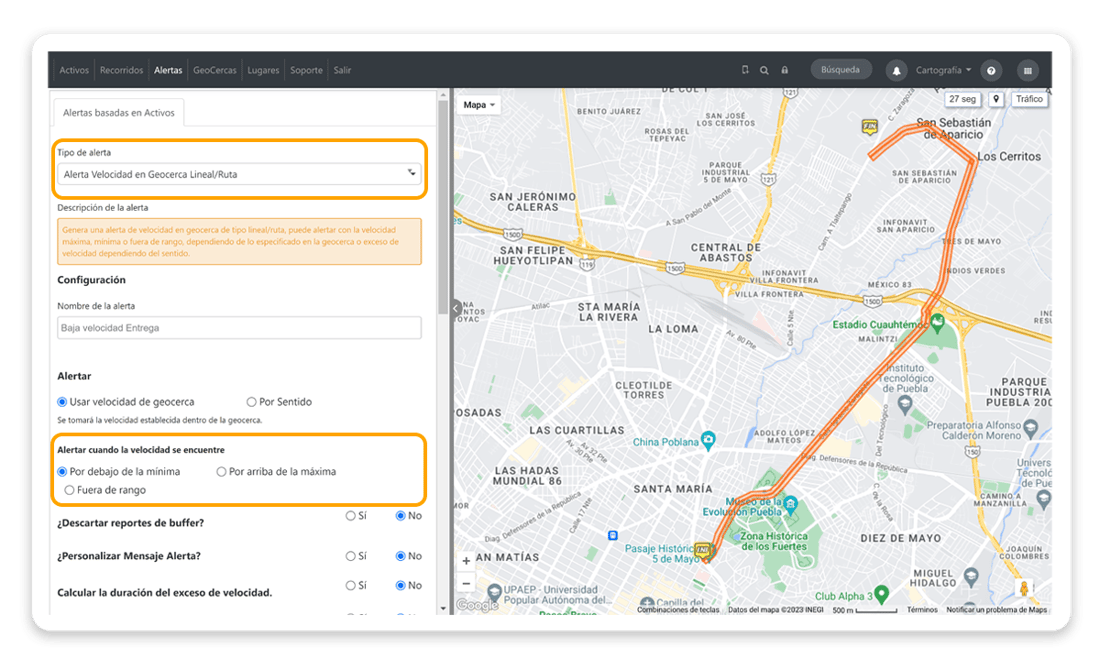Click Salir to log out
The width and height of the screenshot is (1100, 659).
[342, 70]
